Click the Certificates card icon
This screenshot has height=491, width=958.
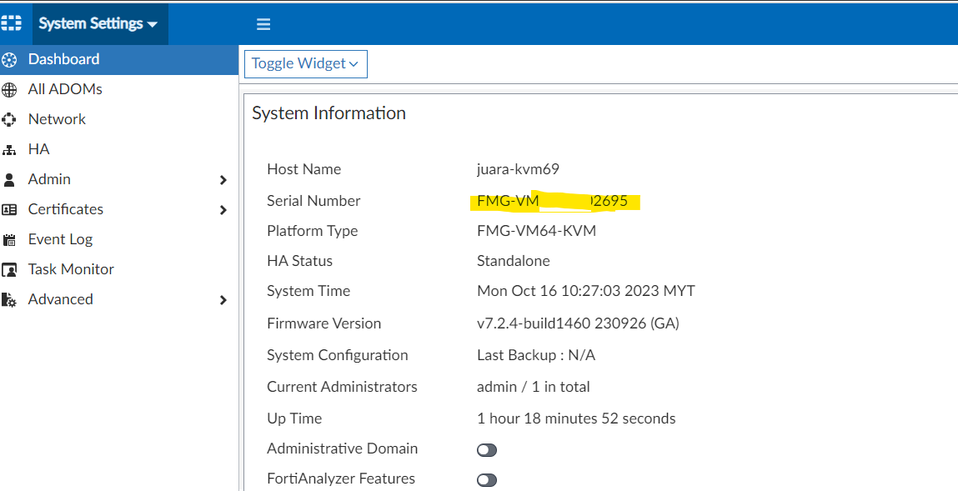(10, 210)
